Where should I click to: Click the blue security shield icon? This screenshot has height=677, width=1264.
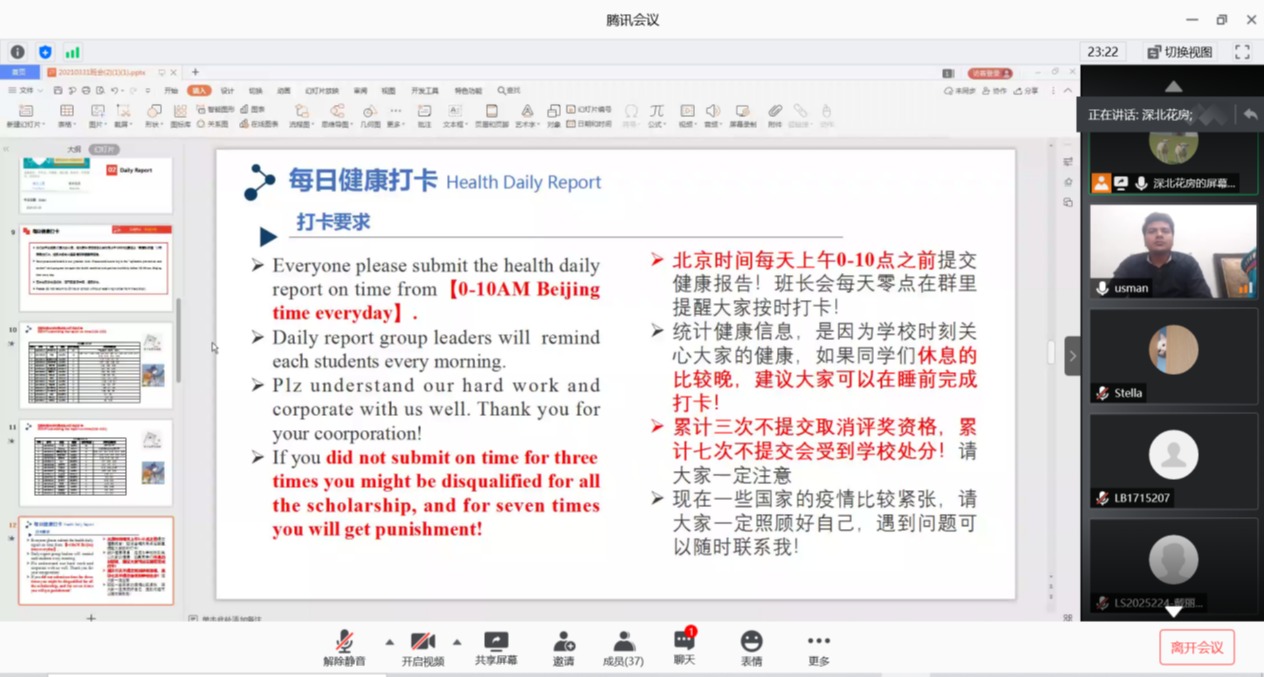pos(45,52)
